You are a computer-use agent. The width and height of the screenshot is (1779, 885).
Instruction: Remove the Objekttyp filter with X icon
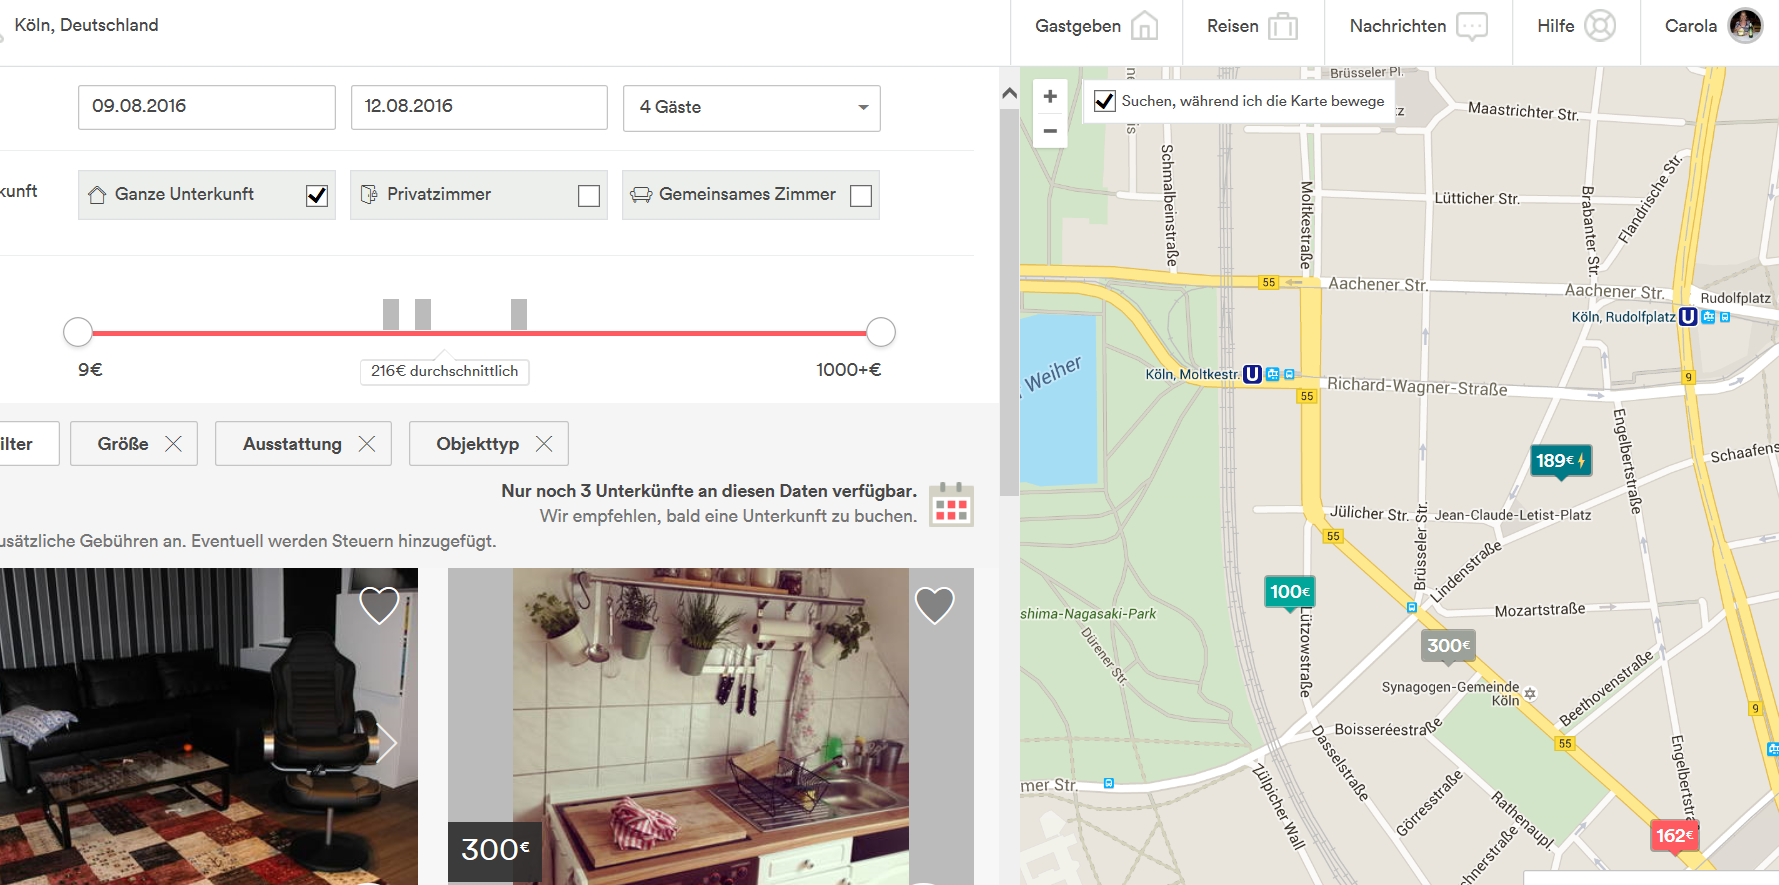click(544, 444)
